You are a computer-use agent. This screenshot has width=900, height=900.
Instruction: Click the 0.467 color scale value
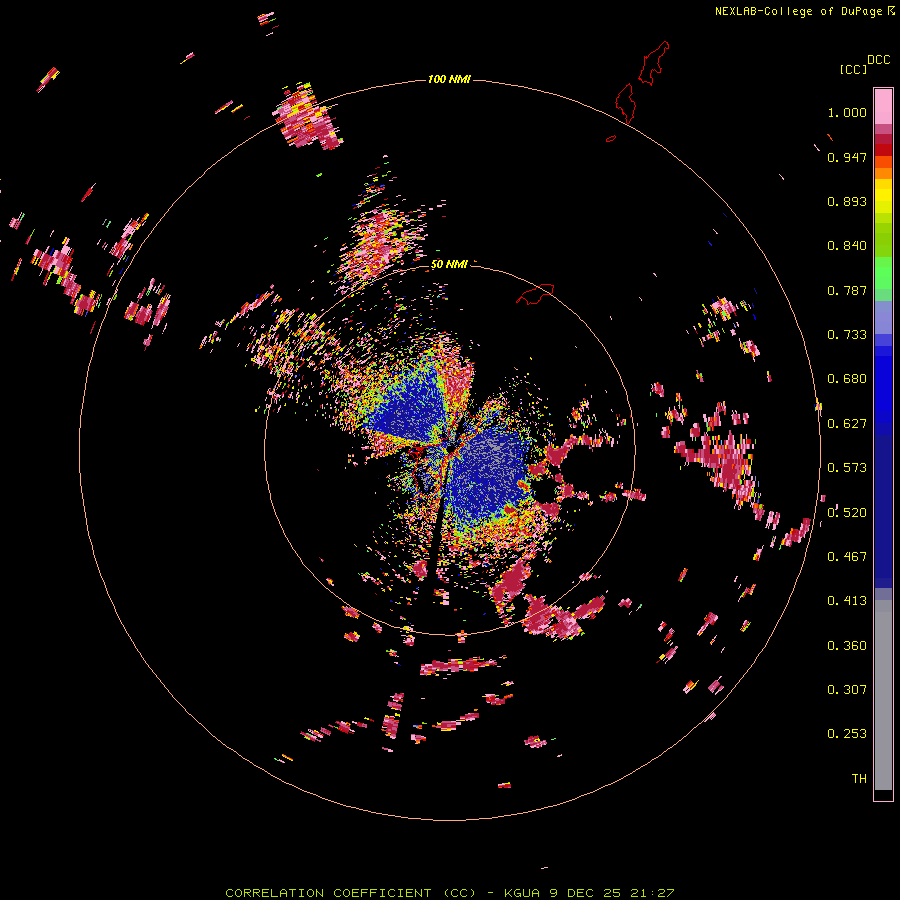pos(847,557)
